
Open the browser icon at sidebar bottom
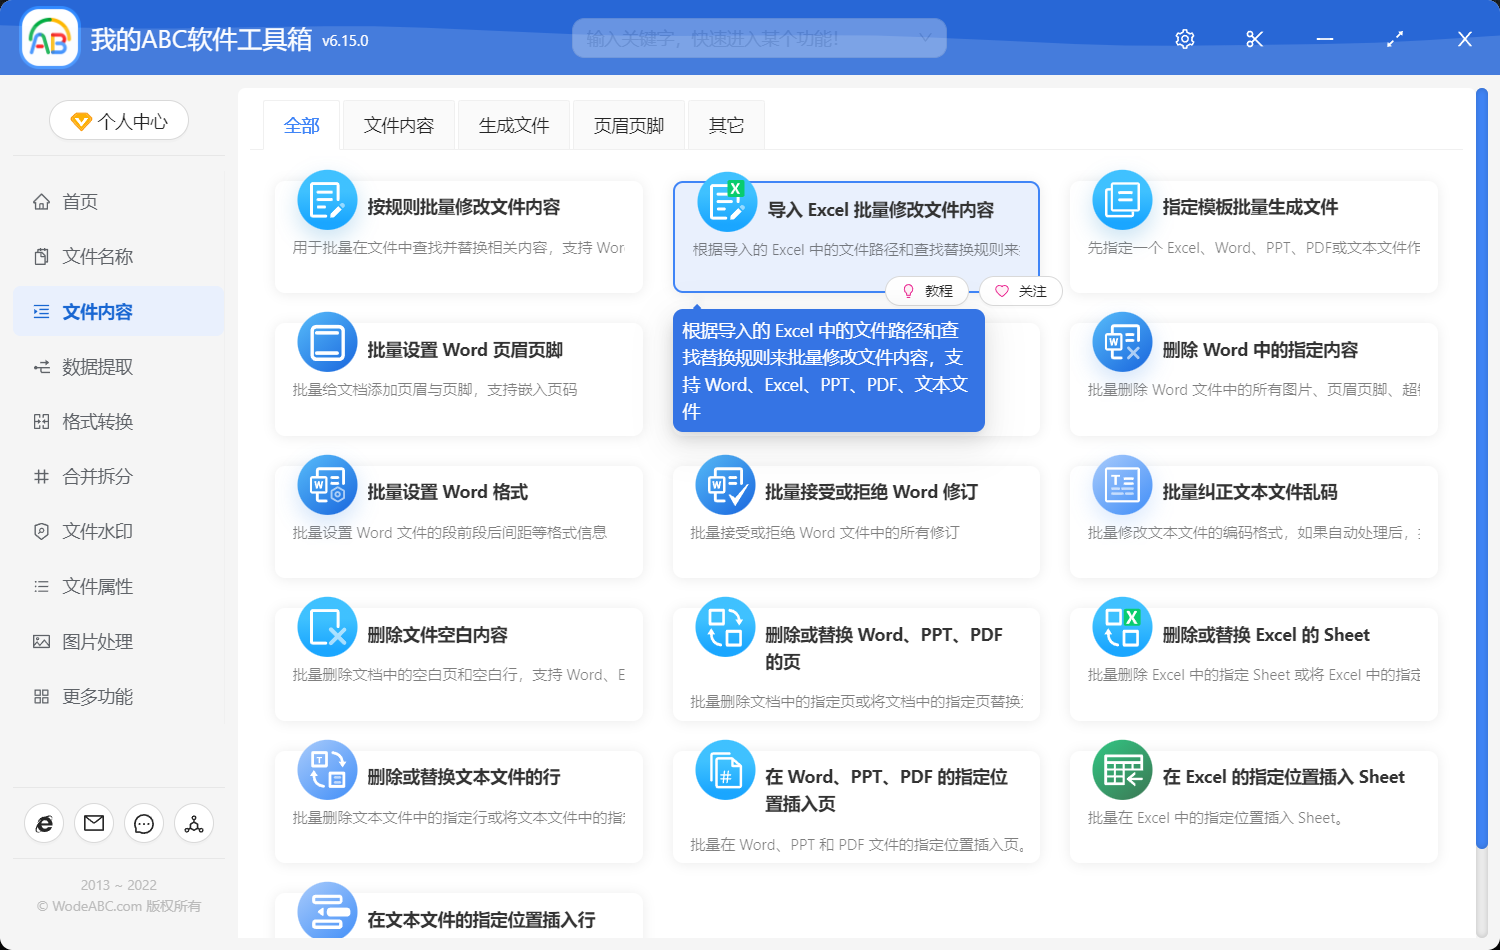pos(44,823)
